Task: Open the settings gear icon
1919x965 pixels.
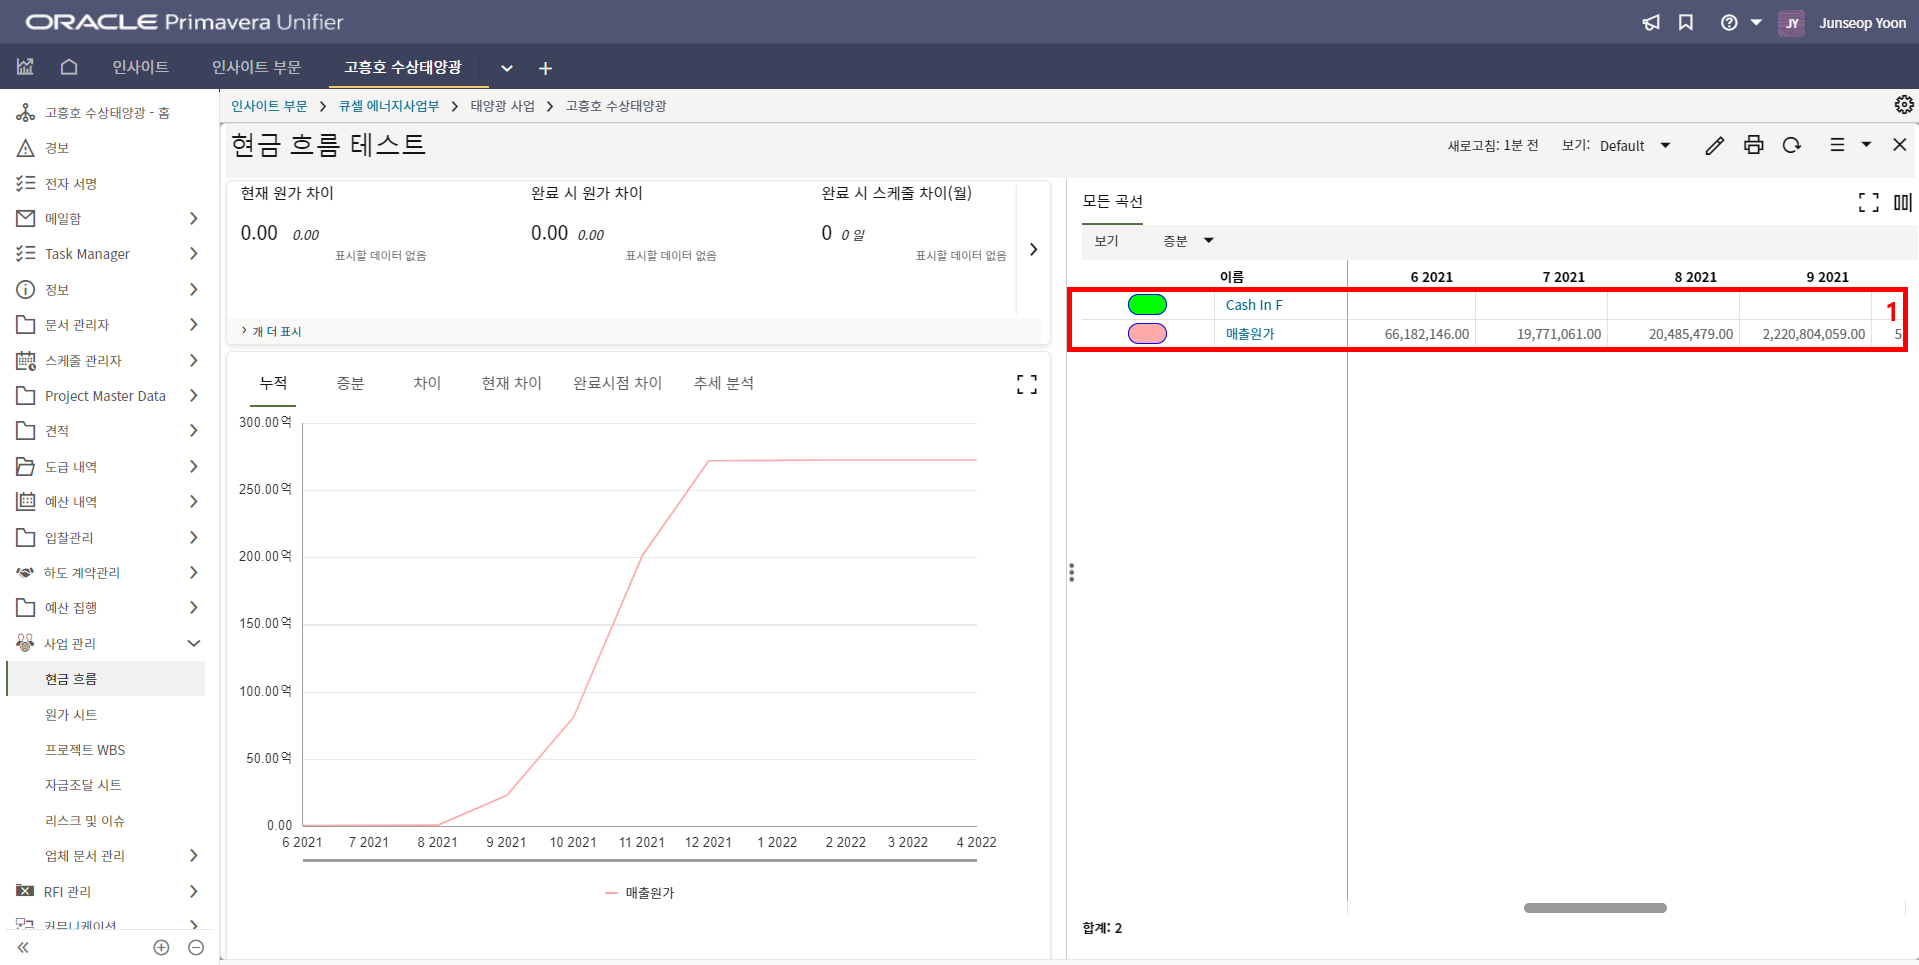Action: coord(1903,105)
